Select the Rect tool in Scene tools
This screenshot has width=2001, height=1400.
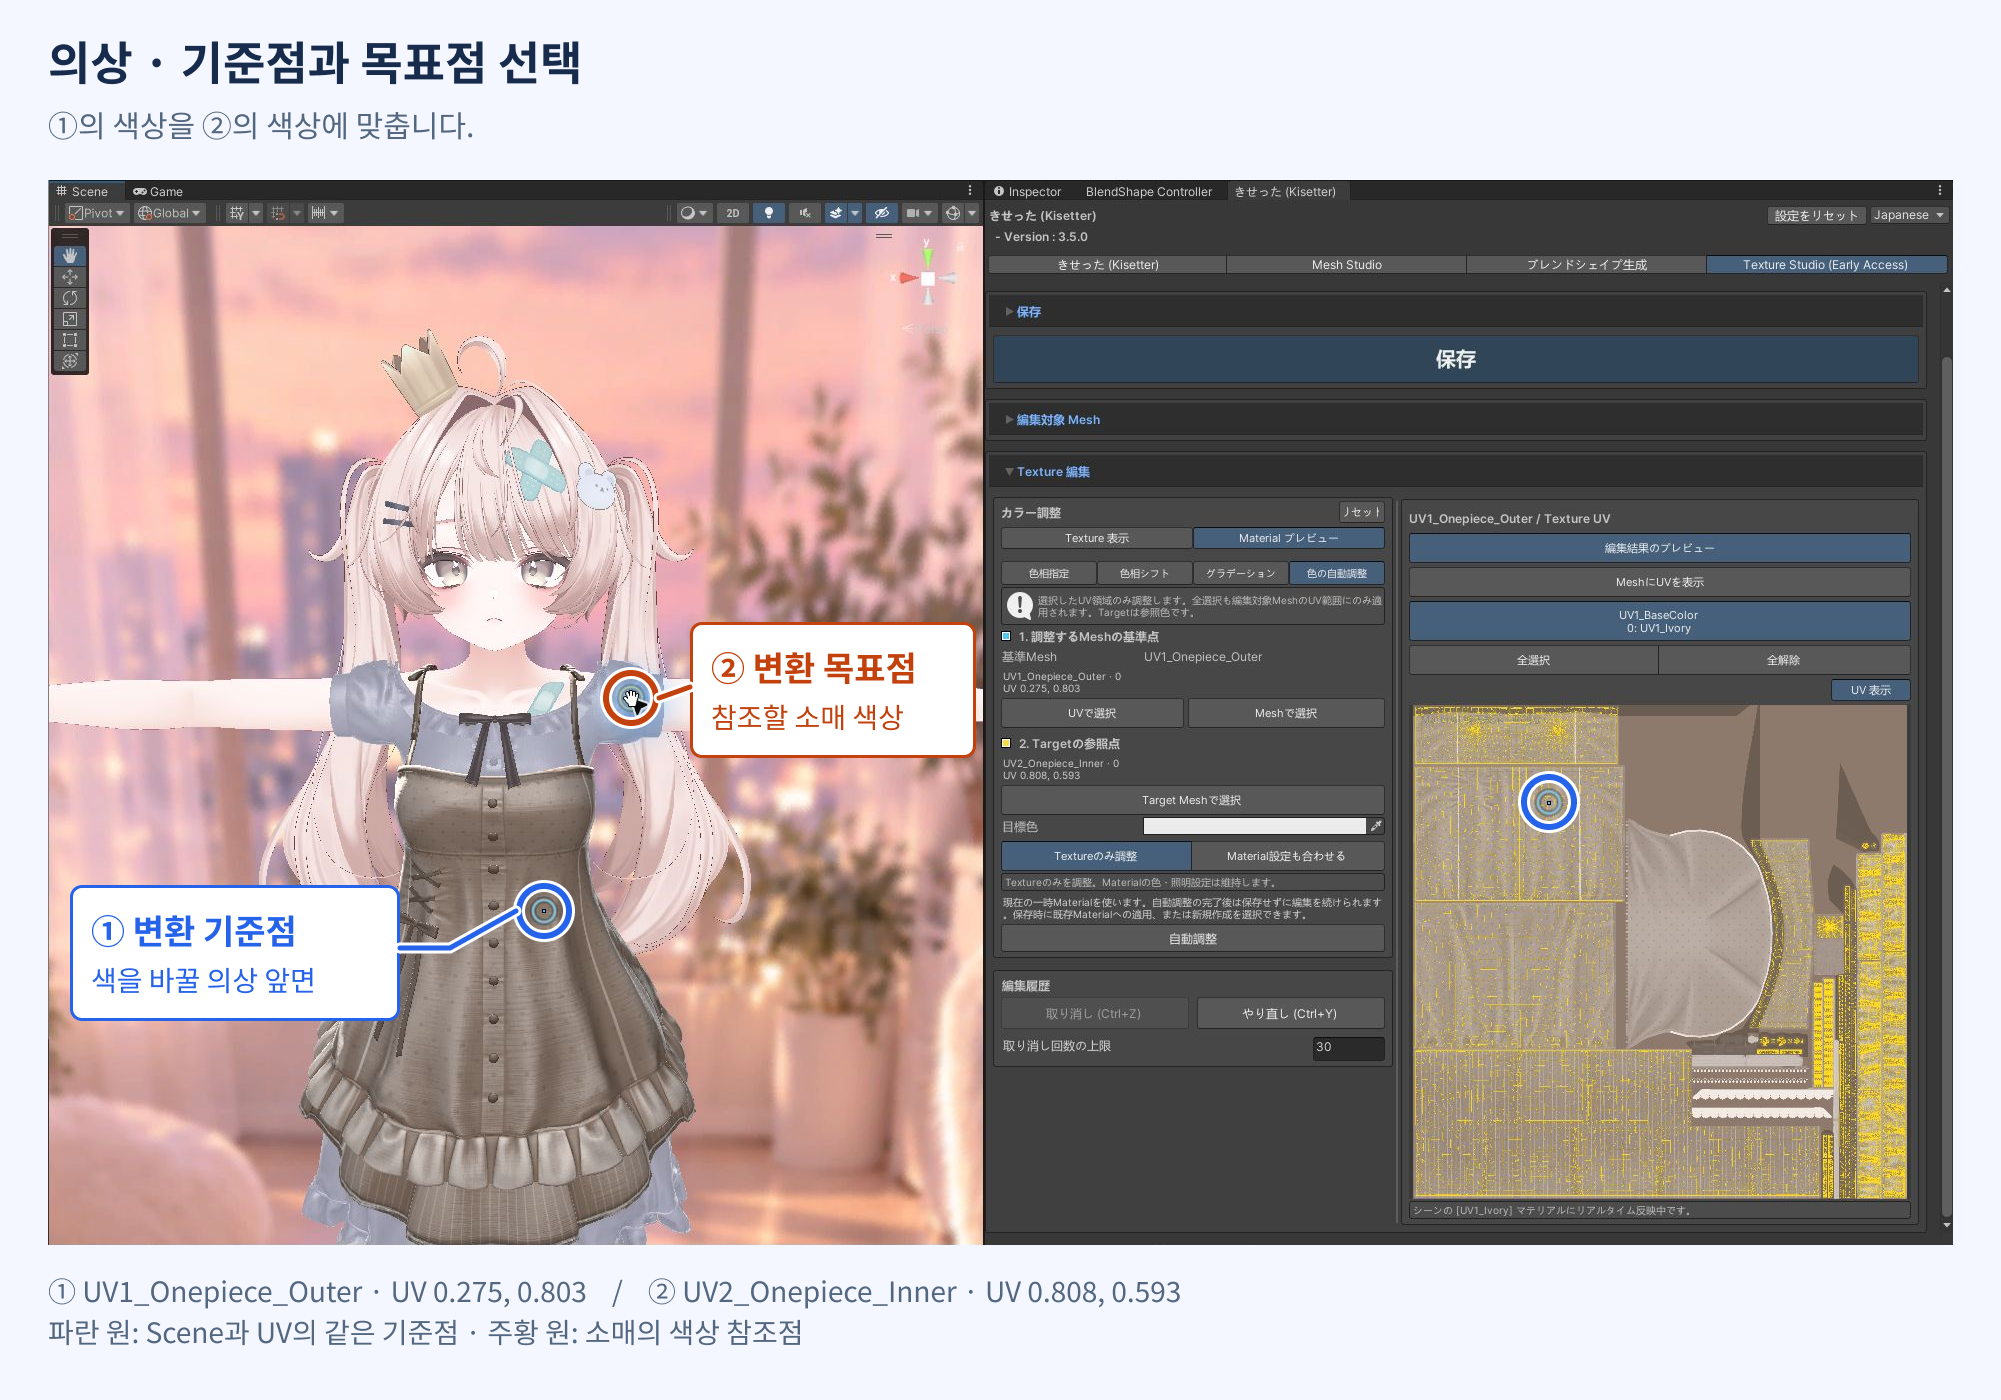click(70, 340)
